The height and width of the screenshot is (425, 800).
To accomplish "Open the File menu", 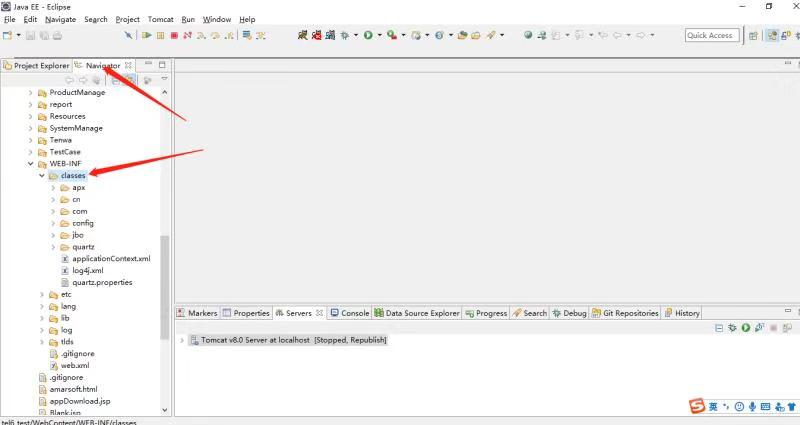I will tap(10, 19).
